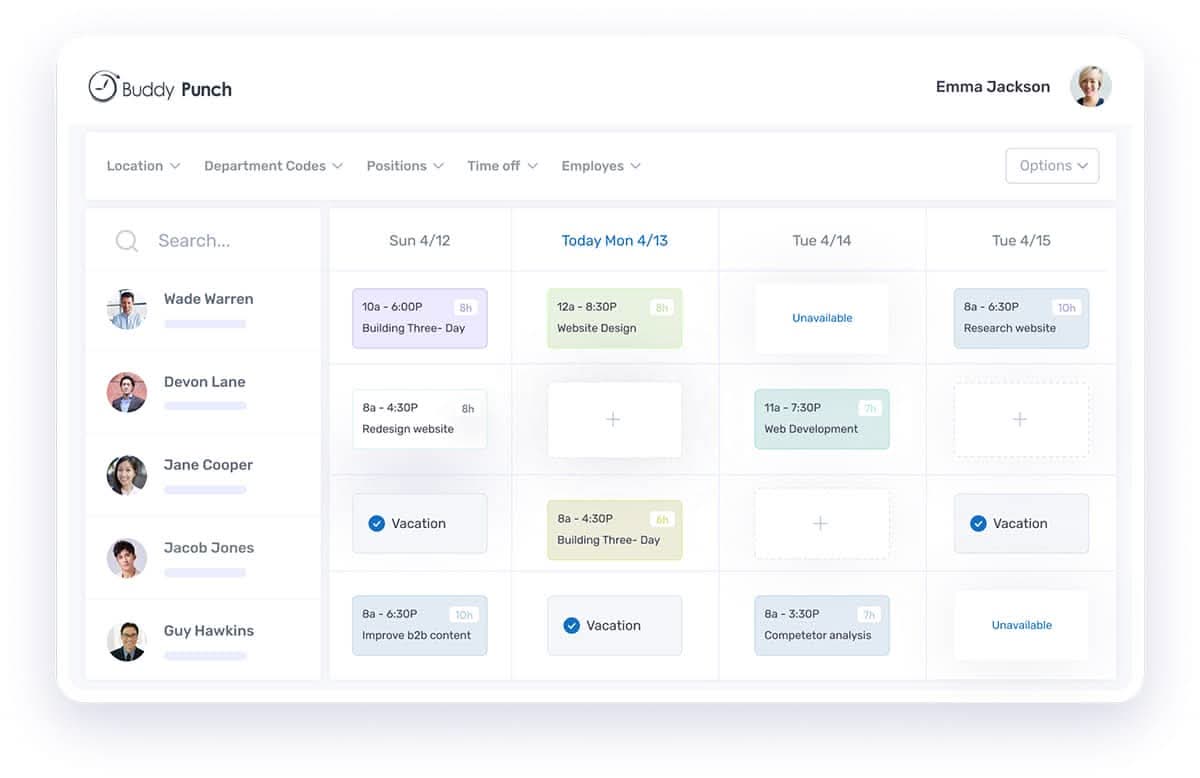Click the Buddy Punch clock logo

(101, 86)
